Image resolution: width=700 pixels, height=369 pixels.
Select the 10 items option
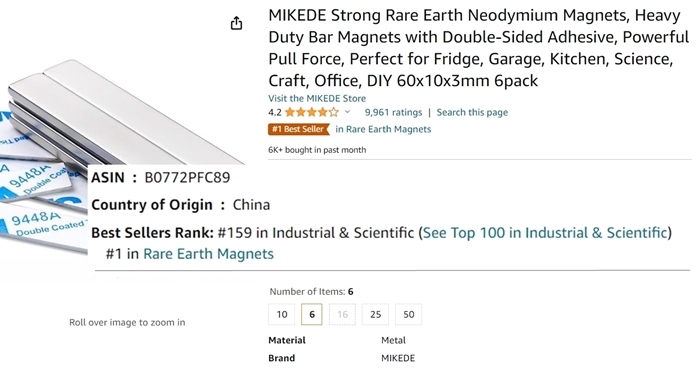click(282, 314)
